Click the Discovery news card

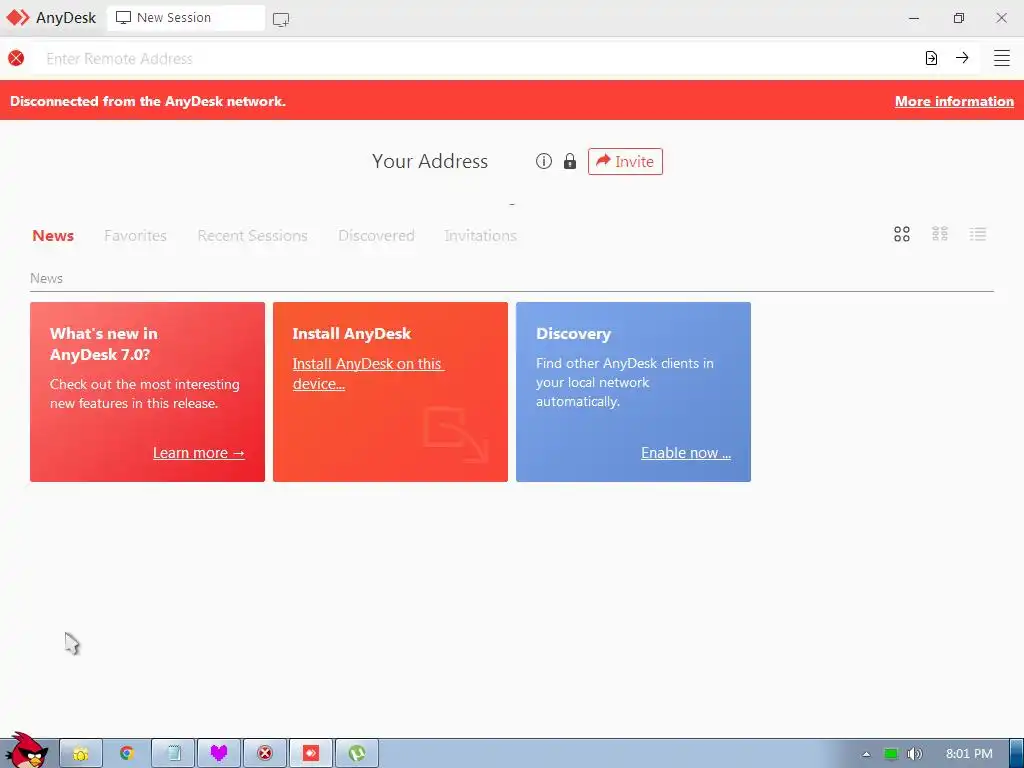point(633,392)
